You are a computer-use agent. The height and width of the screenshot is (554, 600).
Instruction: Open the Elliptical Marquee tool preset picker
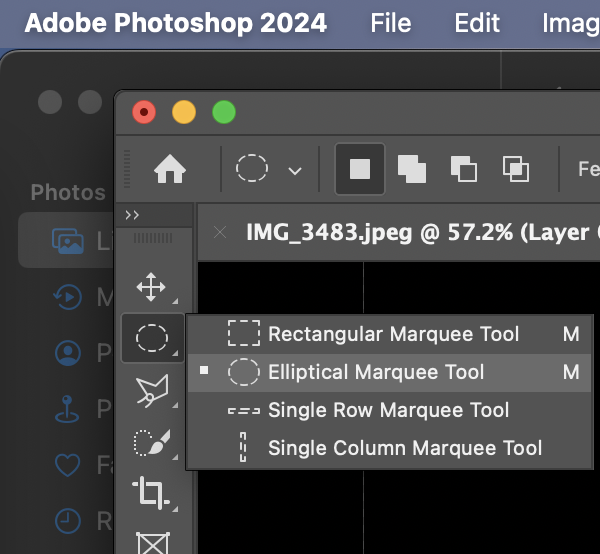(x=295, y=171)
